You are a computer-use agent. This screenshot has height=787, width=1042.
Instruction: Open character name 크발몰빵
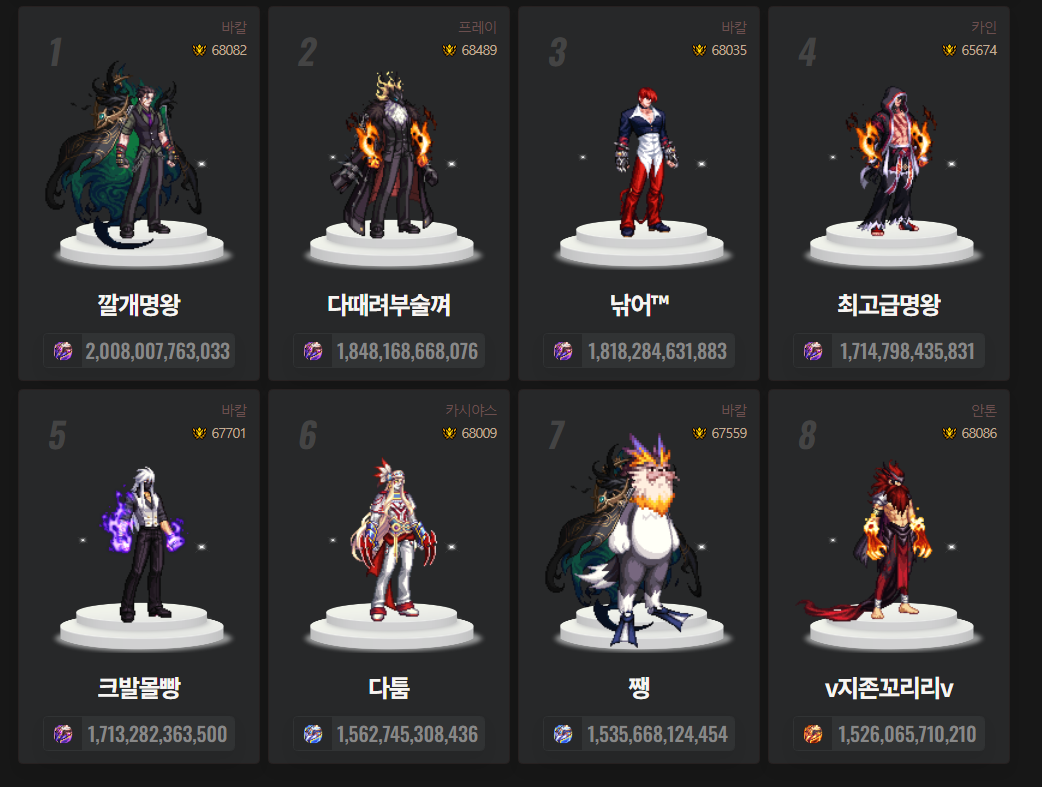139,688
